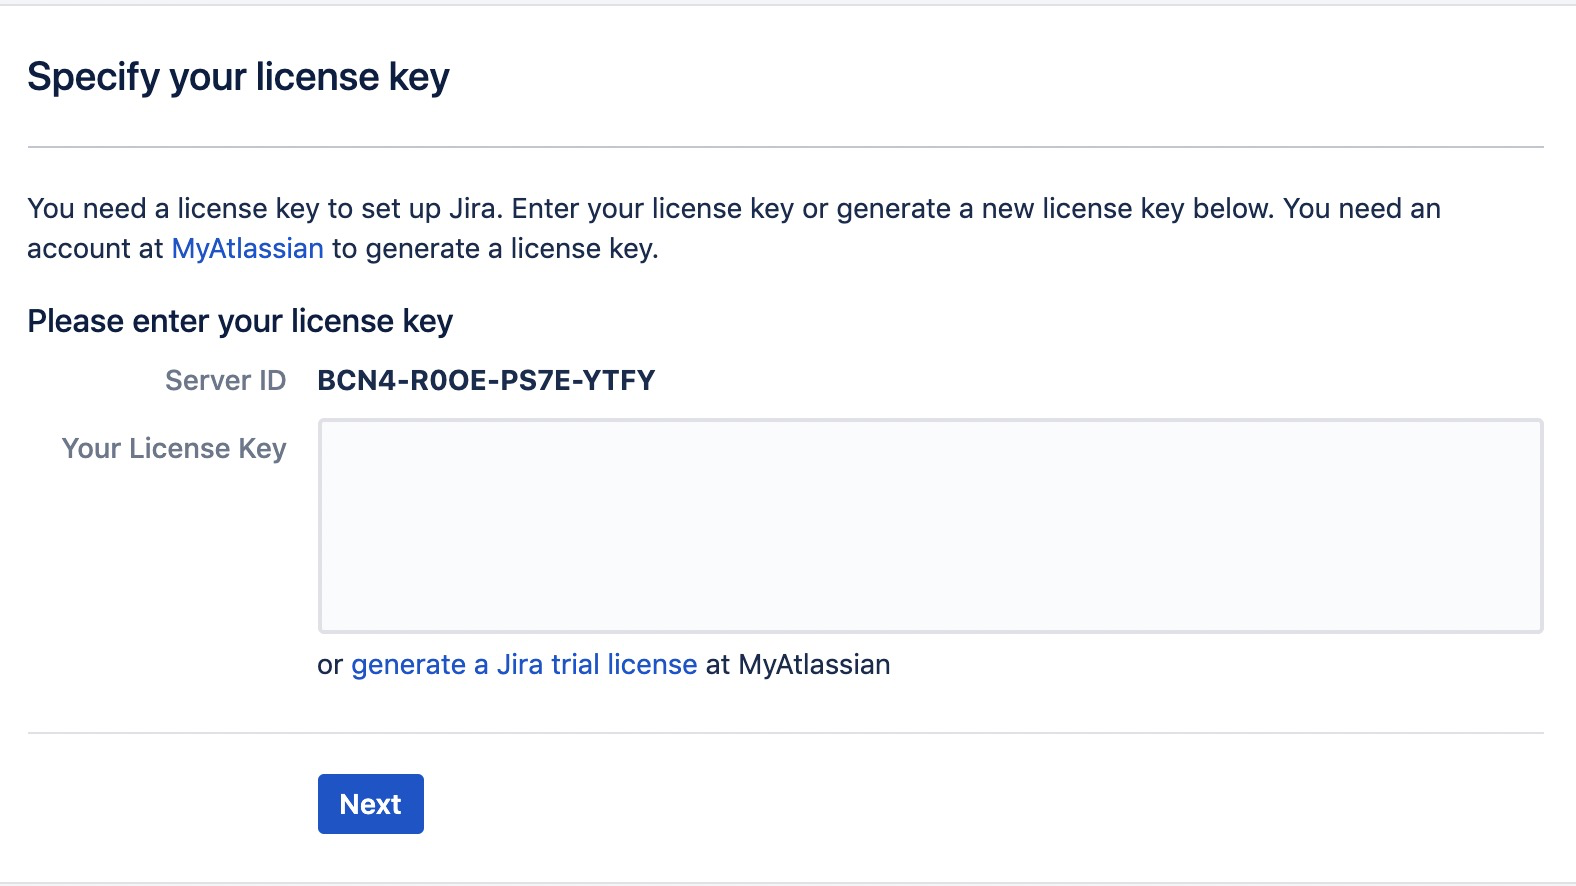Click the word 'Jira' in the intro paragraph
Screen dimensions: 1576x886
coord(472,209)
